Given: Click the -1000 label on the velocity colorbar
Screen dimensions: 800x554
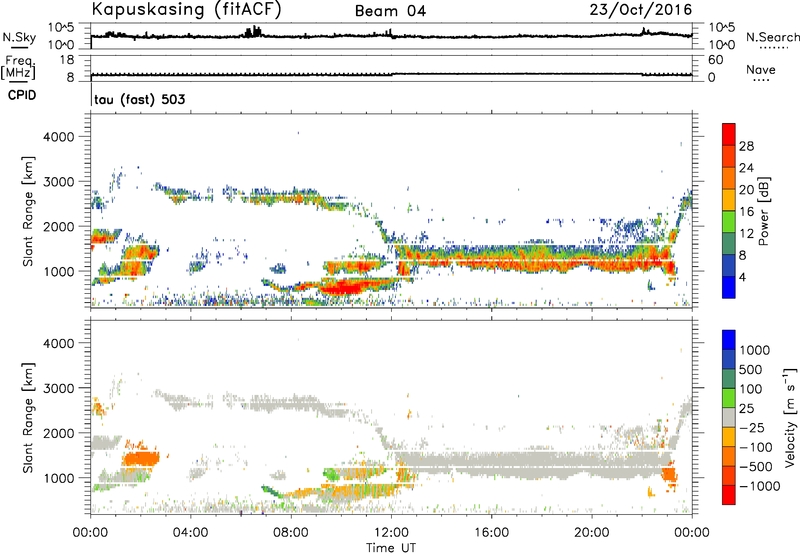Looking at the screenshot, I should (760, 486).
